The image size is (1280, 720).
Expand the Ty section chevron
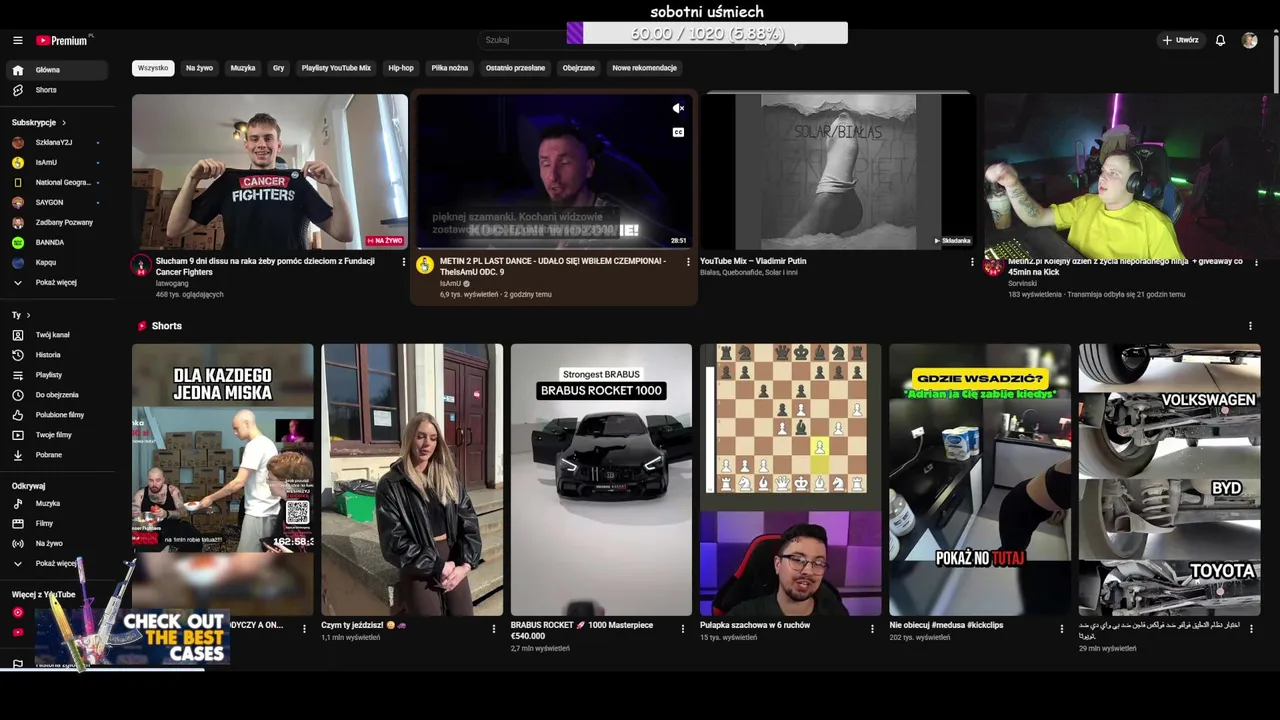(x=29, y=315)
